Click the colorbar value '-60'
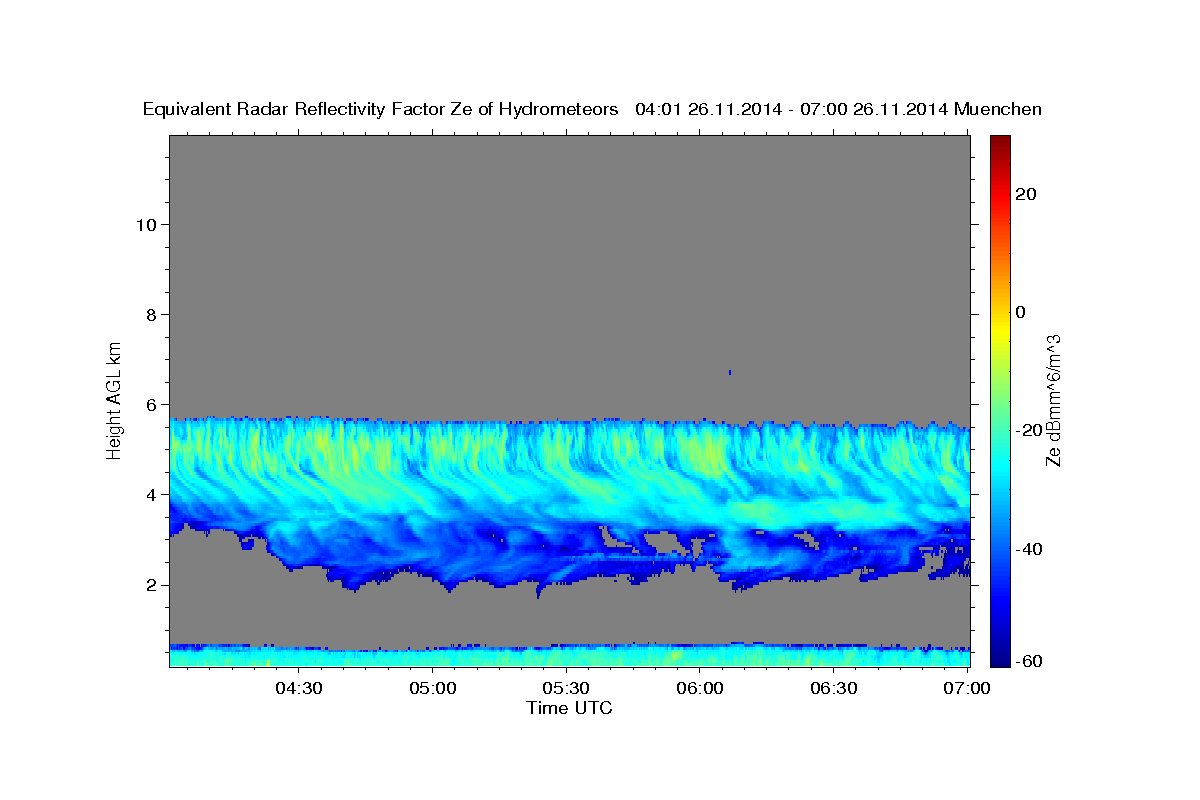 [1029, 661]
